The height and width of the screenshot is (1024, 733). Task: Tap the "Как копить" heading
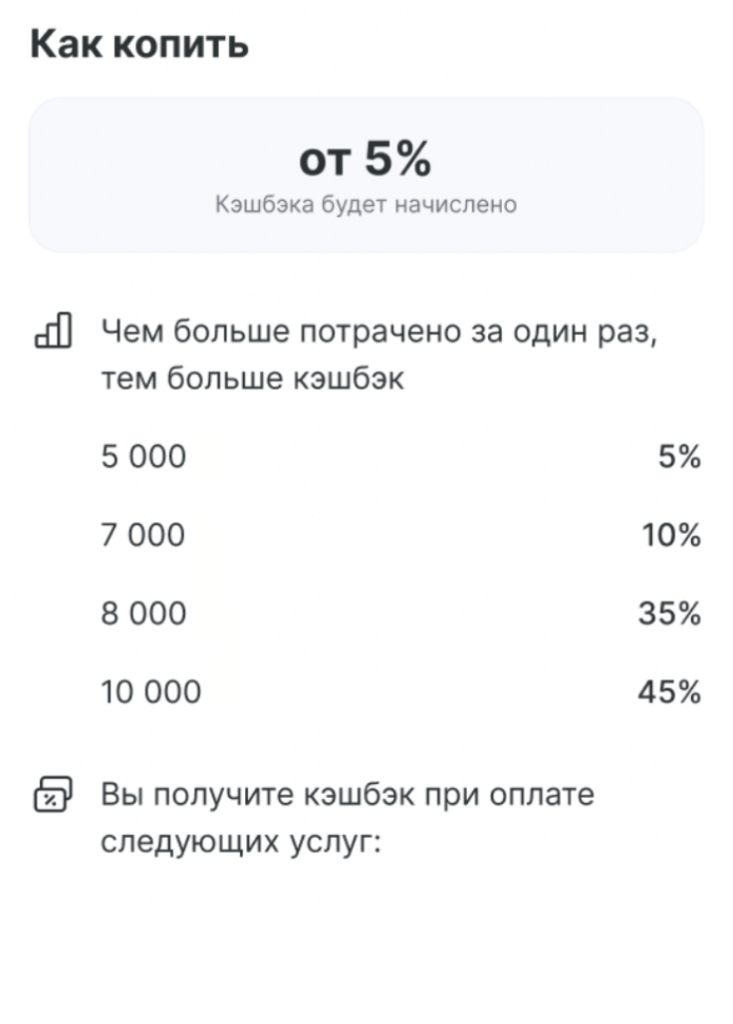click(x=139, y=46)
